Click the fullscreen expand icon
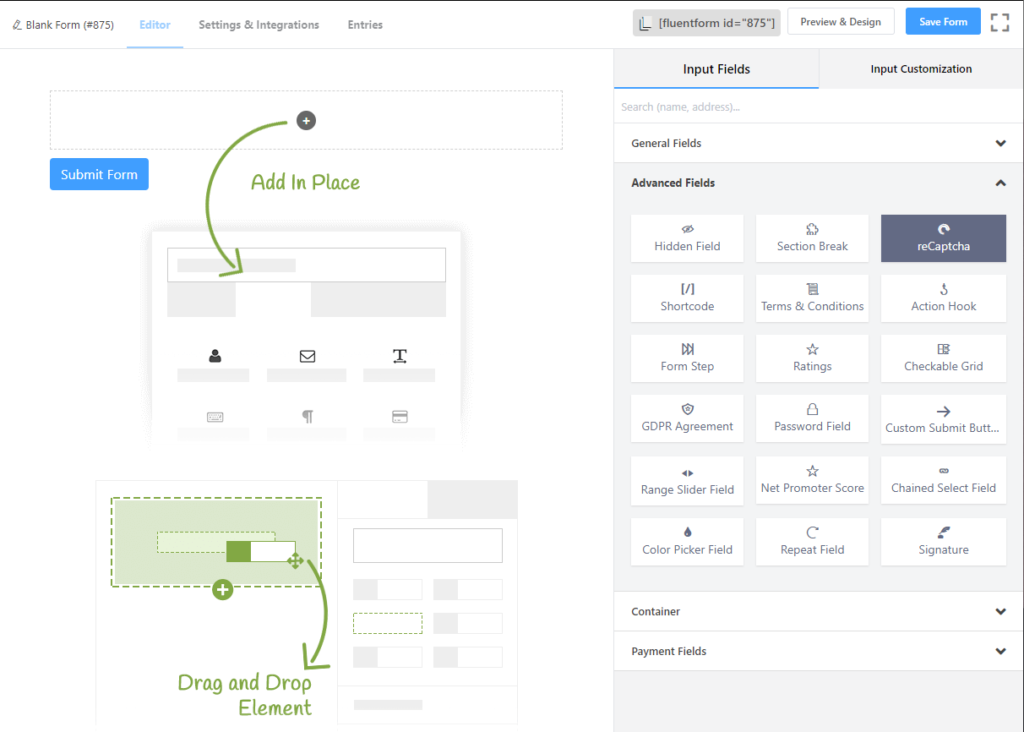The width and height of the screenshot is (1024, 732). point(999,22)
